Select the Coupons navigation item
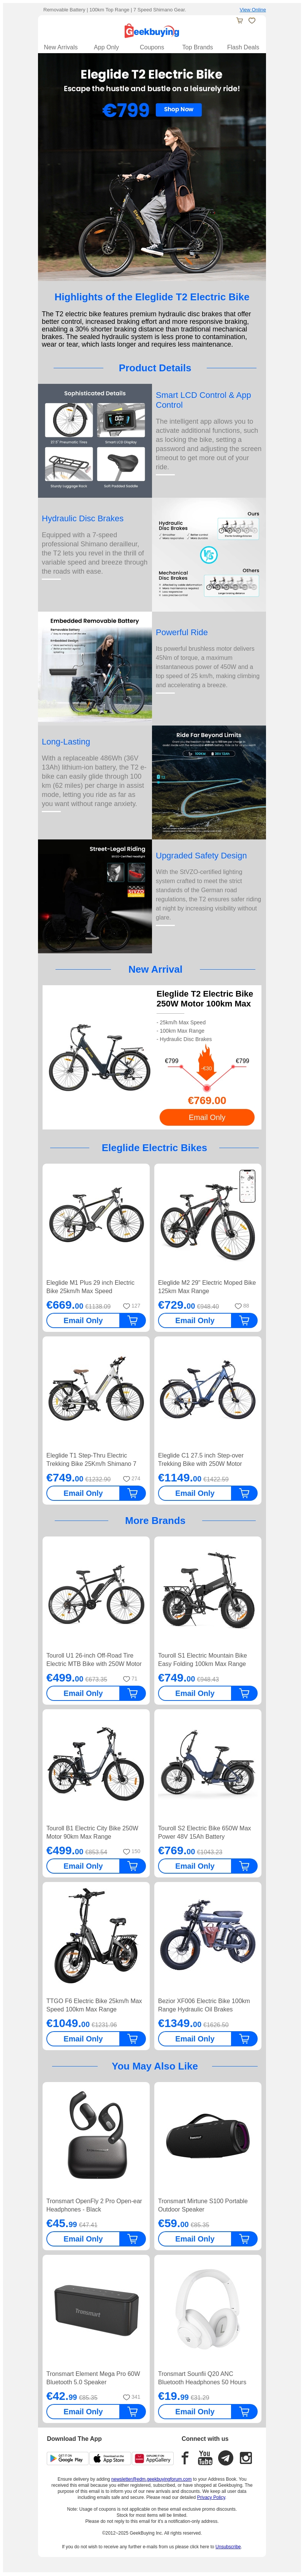304x2576 pixels. 152,47
